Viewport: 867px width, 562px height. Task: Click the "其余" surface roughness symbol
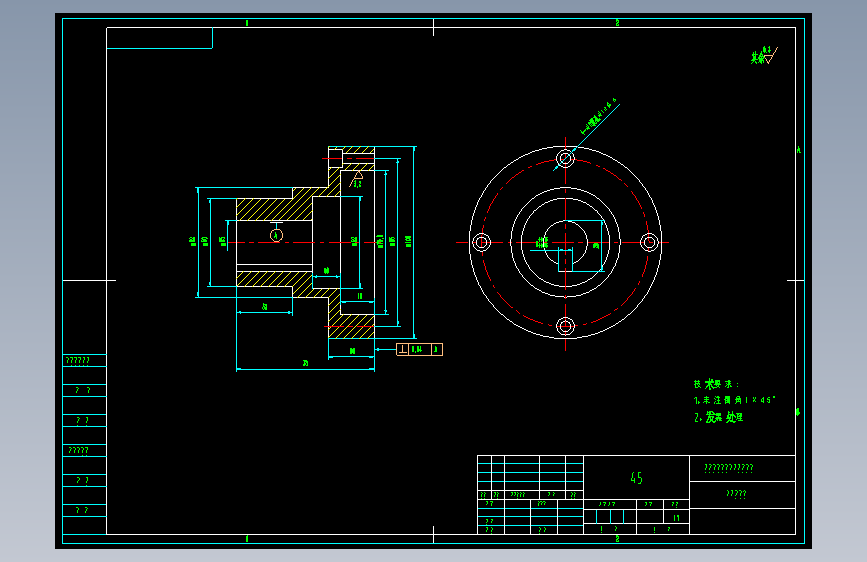pyautogui.click(x=764, y=55)
